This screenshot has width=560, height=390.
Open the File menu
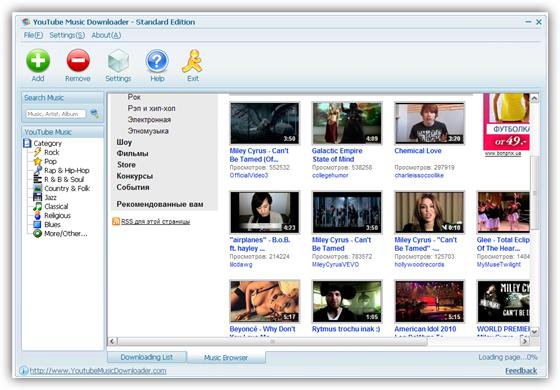(33, 35)
